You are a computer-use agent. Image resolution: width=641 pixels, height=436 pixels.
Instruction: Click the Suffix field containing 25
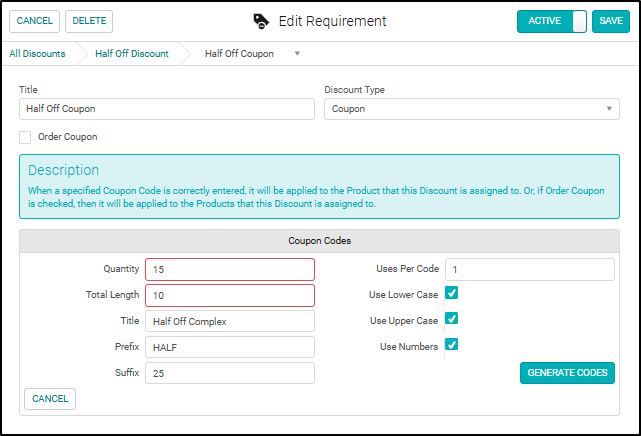(230, 373)
